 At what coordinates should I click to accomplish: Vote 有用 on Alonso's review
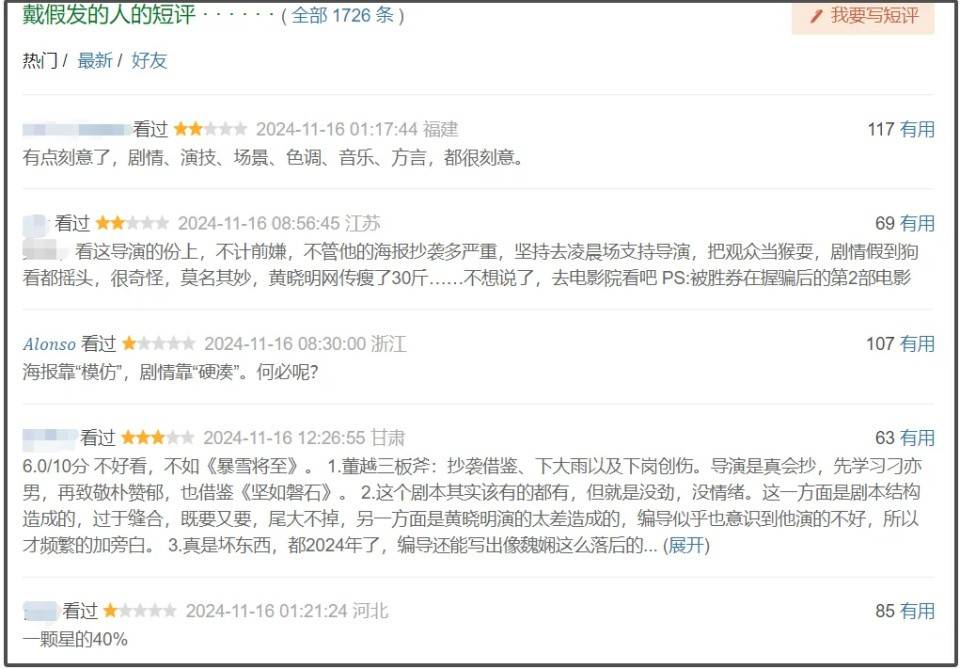pyautogui.click(x=917, y=343)
